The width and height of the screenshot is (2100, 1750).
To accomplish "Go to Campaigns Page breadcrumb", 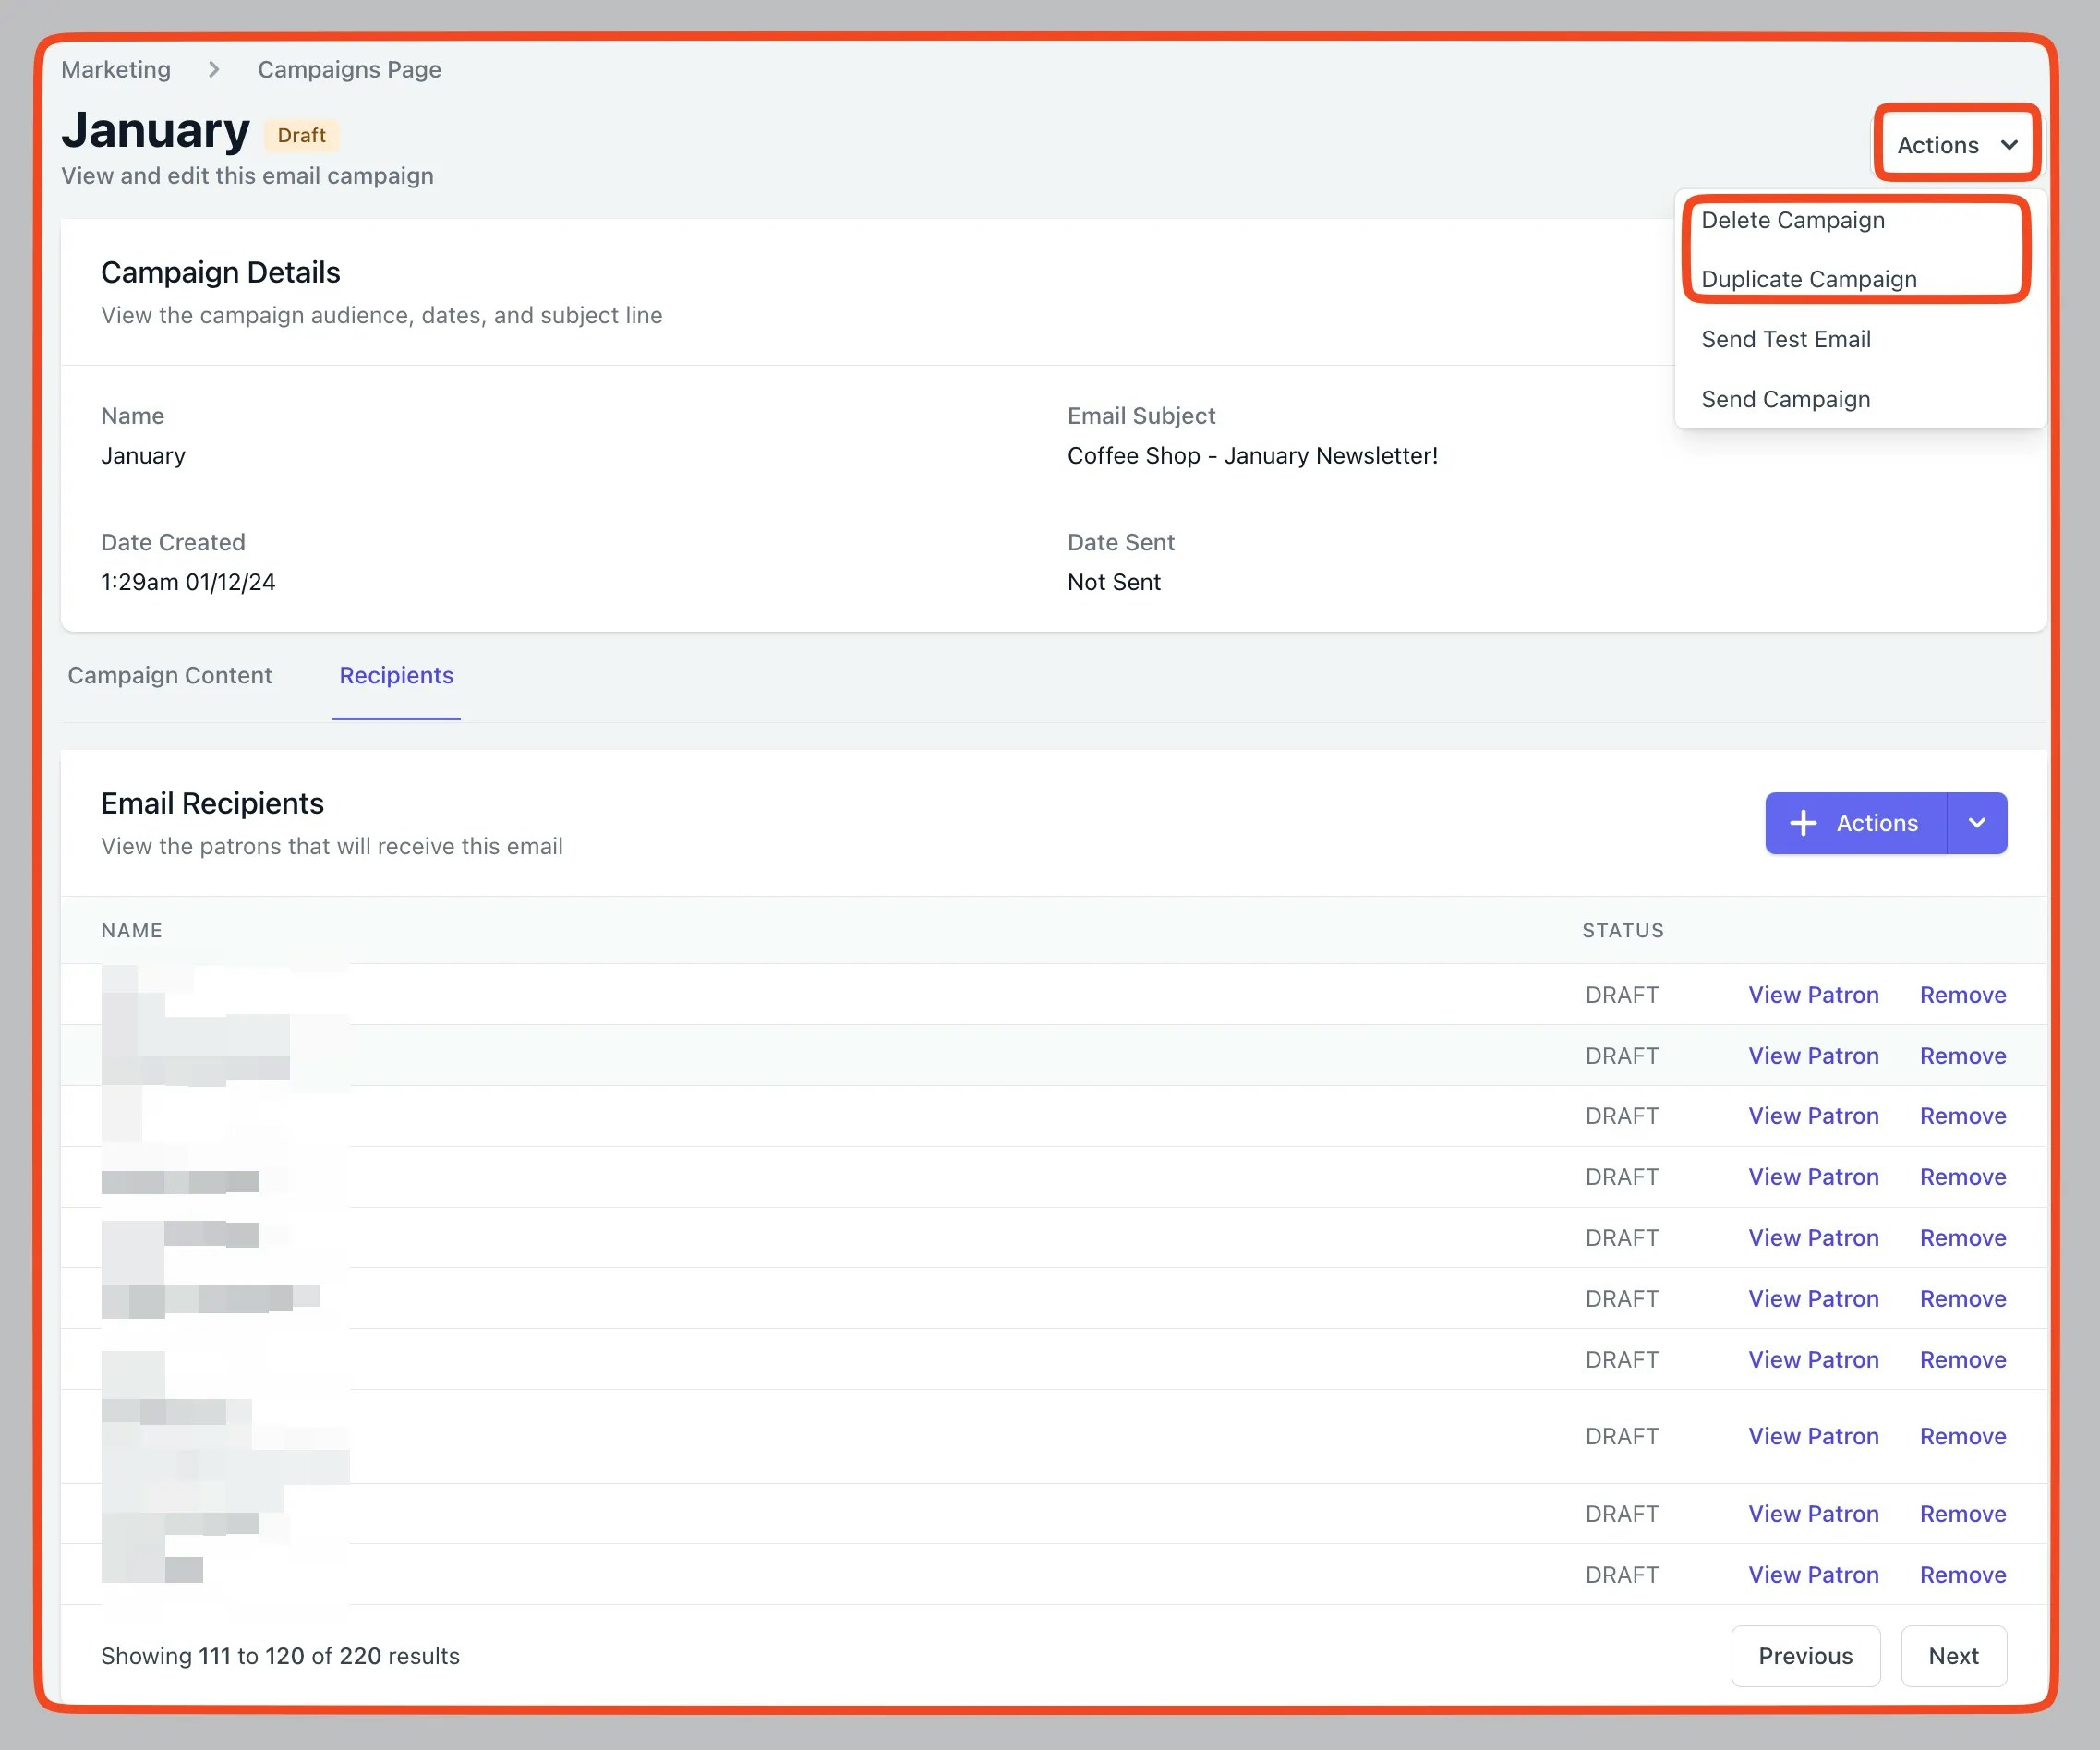I will (349, 69).
